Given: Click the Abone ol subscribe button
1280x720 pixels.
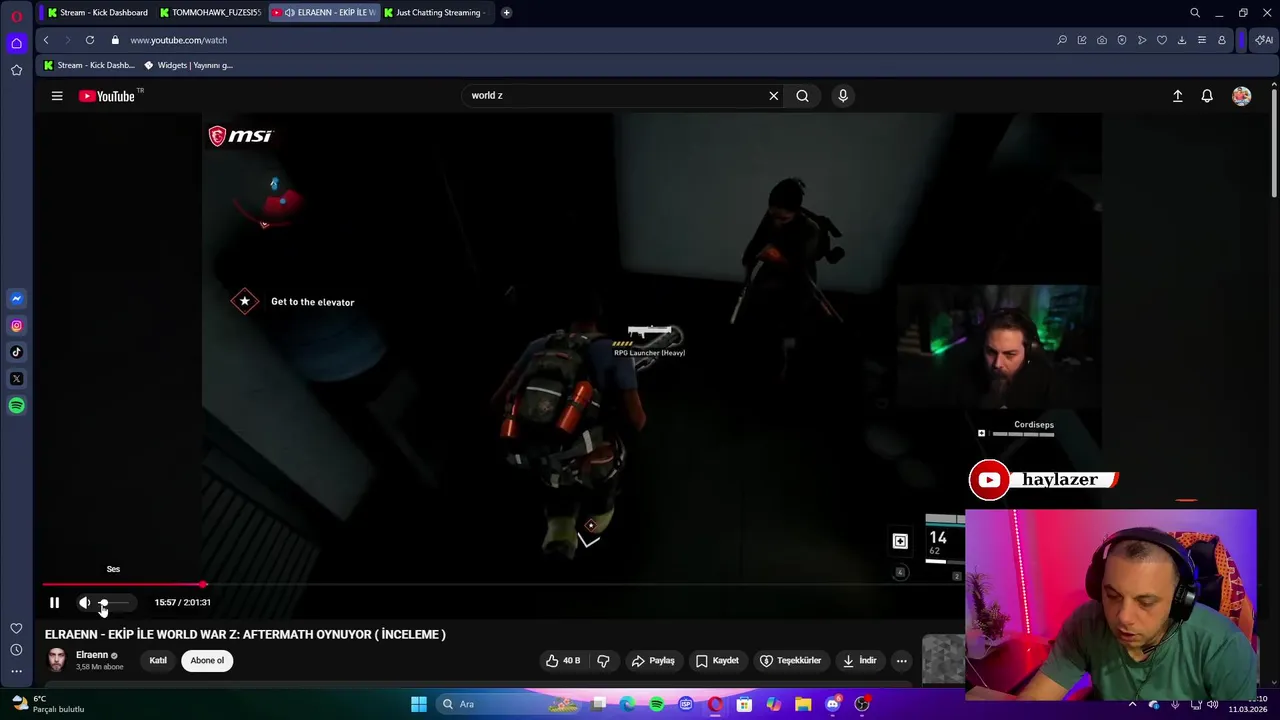Looking at the screenshot, I should (x=207, y=660).
